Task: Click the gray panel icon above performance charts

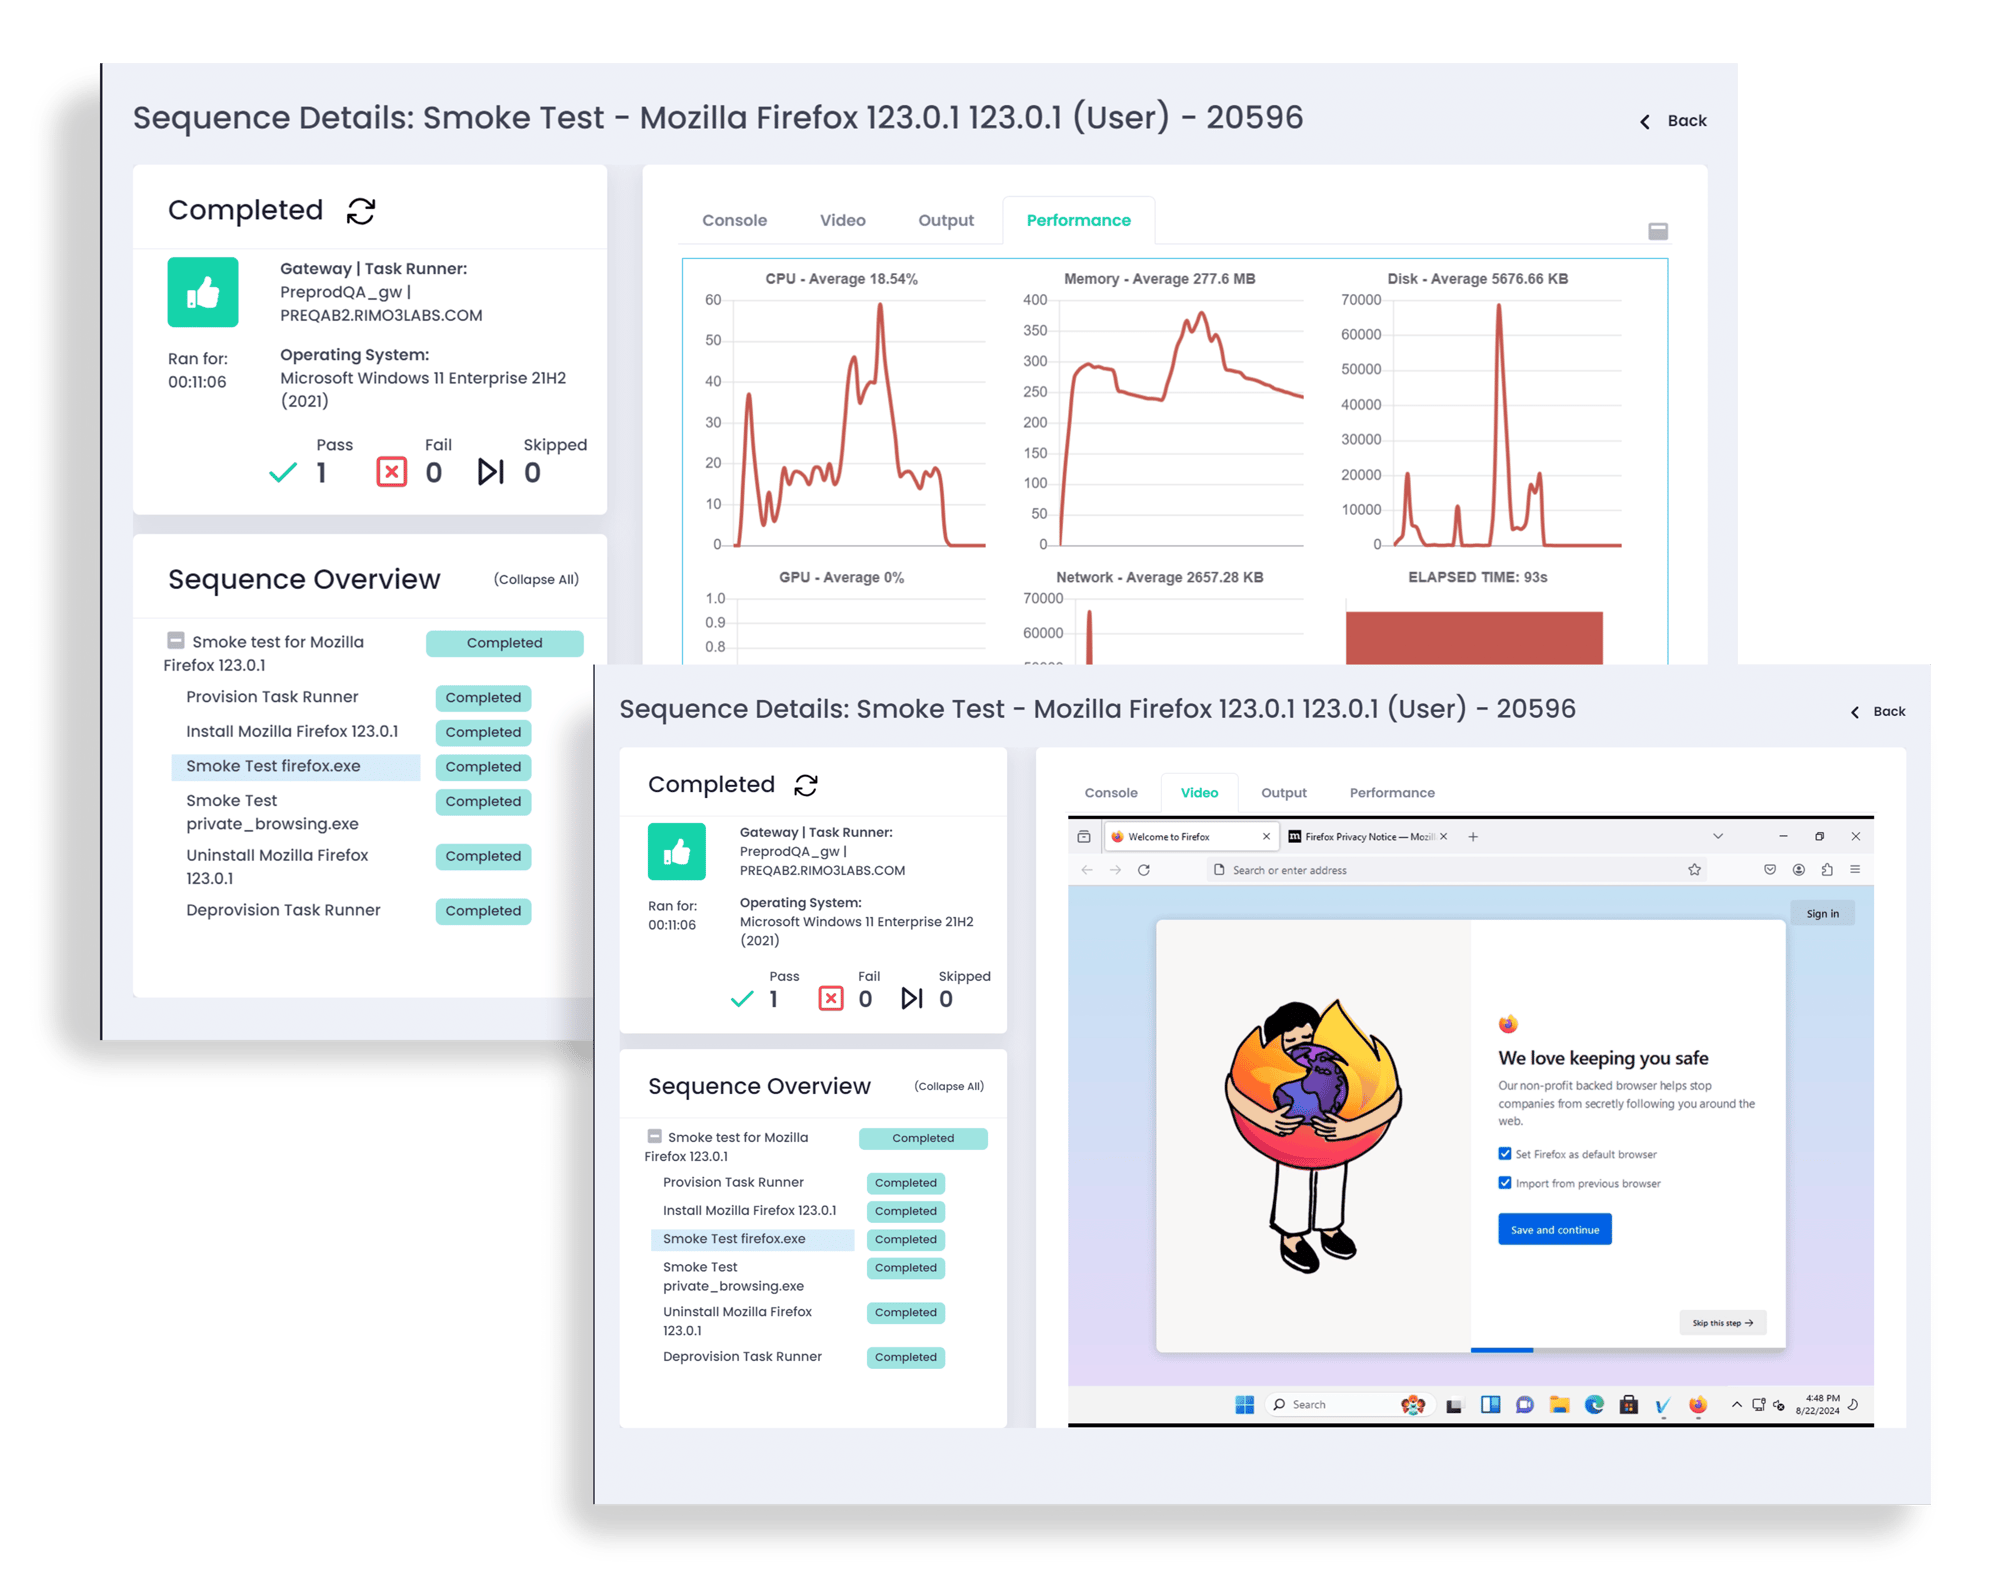Action: pyautogui.click(x=1658, y=231)
